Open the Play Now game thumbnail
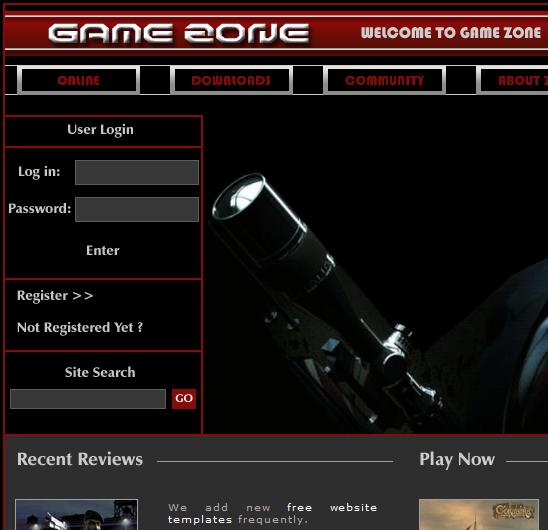This screenshot has width=548, height=530. 479,515
